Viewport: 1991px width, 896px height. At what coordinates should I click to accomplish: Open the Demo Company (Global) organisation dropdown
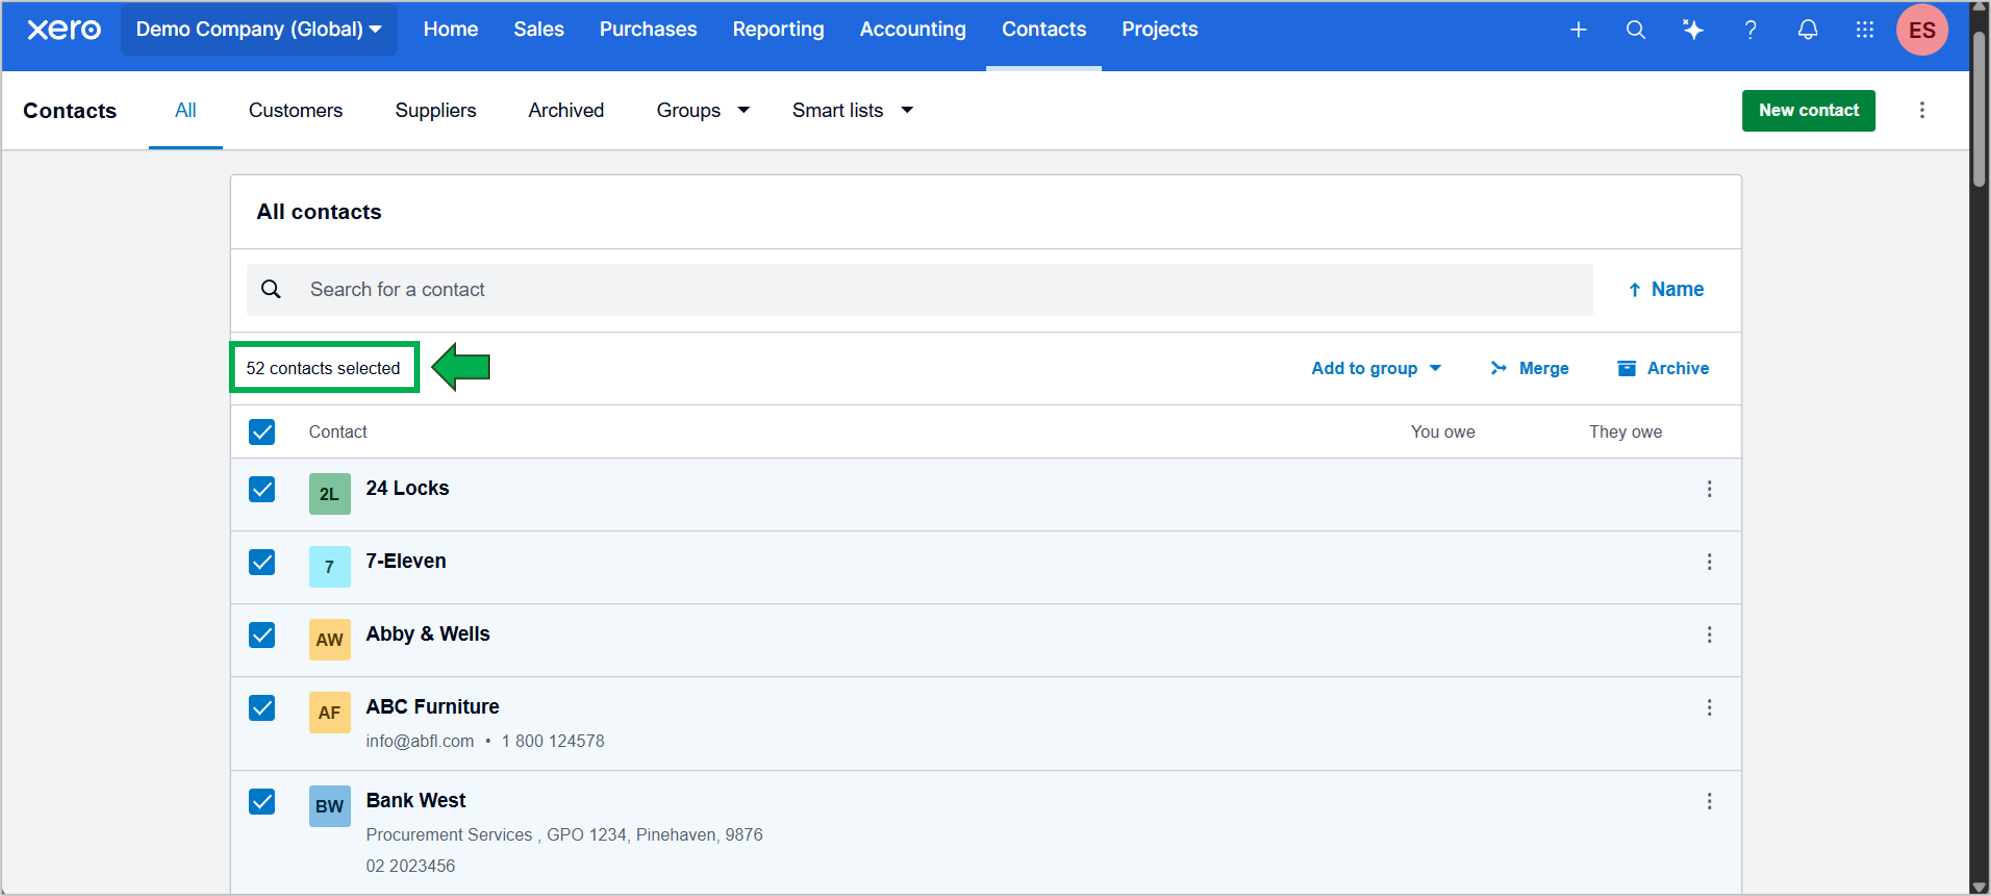point(259,30)
